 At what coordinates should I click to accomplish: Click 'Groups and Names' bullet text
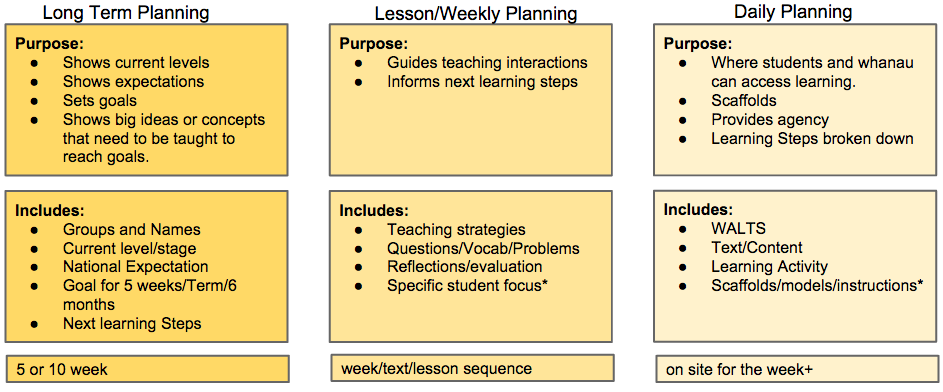[x=132, y=230]
